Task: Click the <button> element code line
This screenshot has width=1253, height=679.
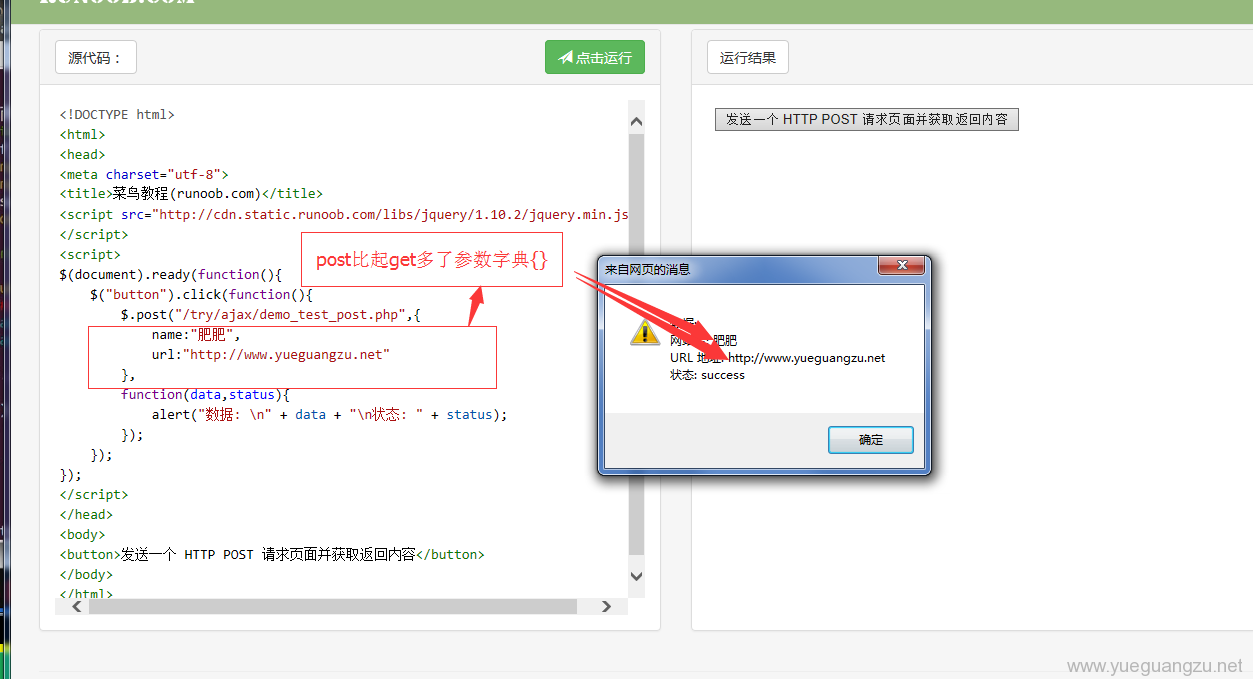Action: point(272,554)
